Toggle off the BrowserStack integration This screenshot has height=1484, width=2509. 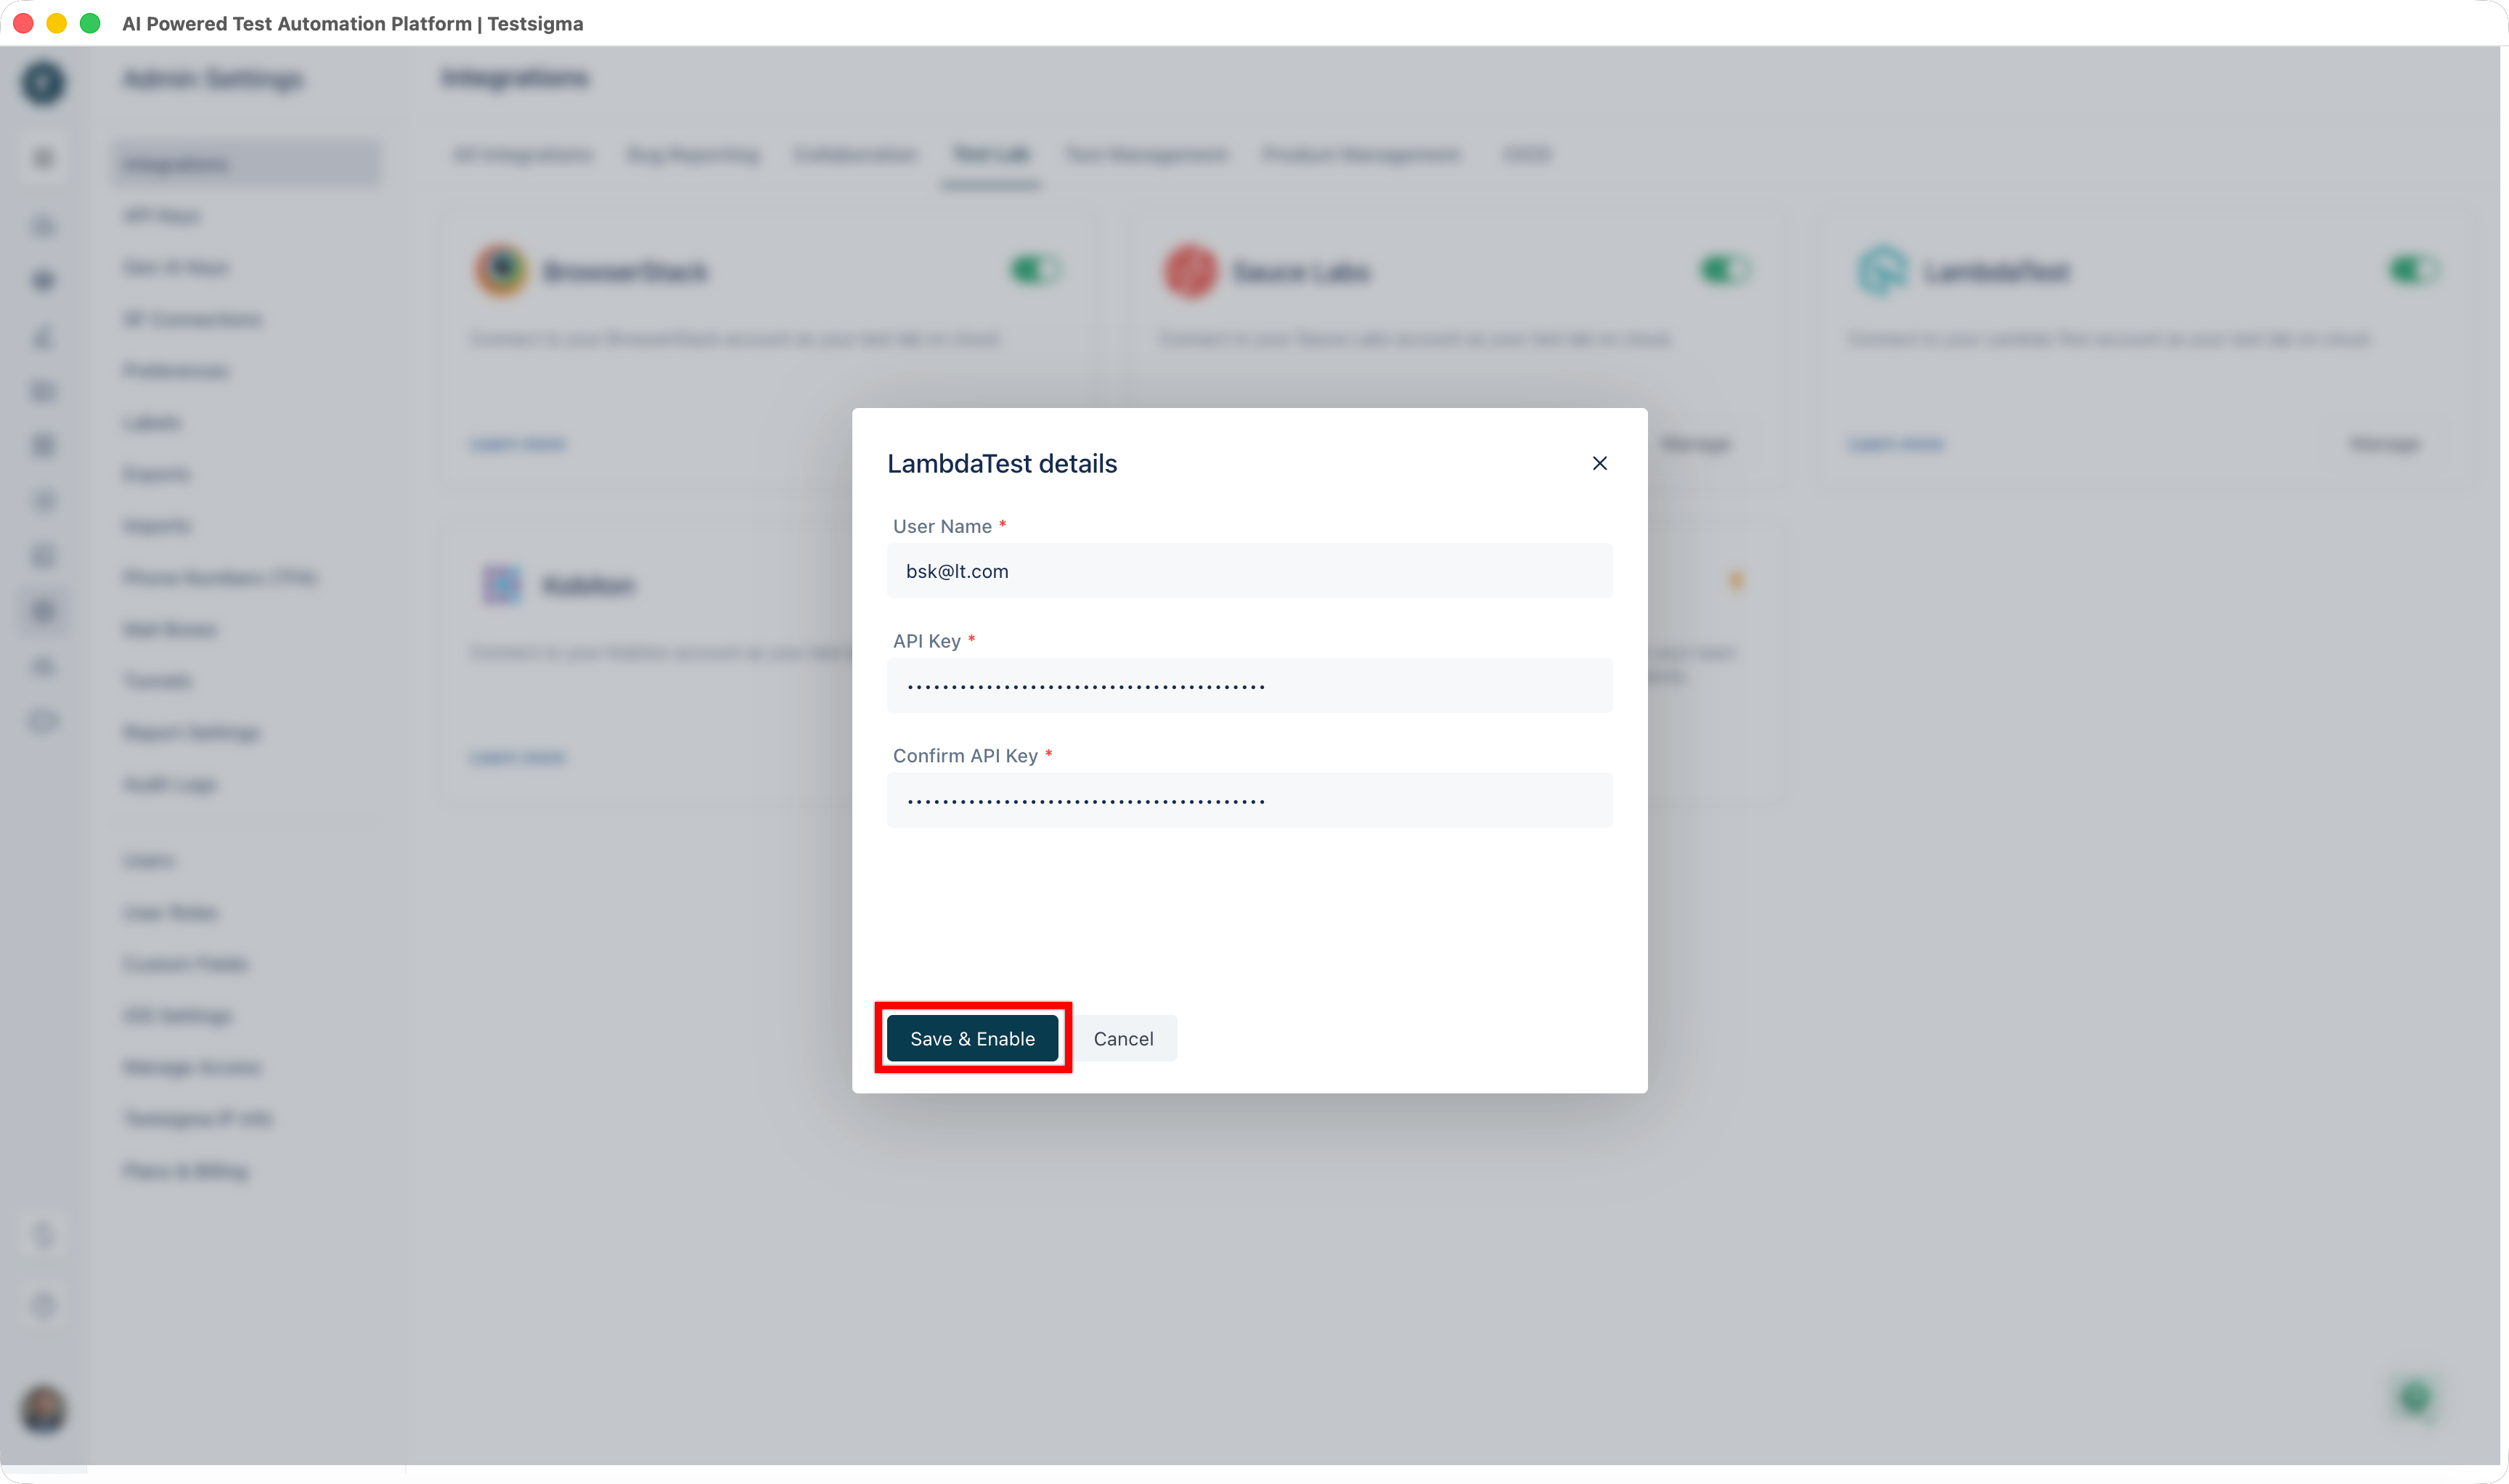pyautogui.click(x=1036, y=269)
